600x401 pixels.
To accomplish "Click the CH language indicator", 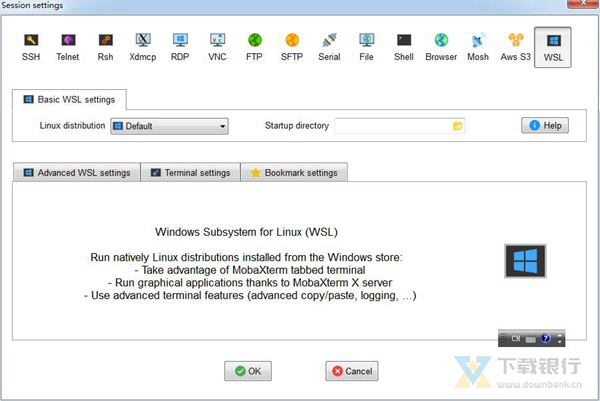I will pyautogui.click(x=515, y=339).
